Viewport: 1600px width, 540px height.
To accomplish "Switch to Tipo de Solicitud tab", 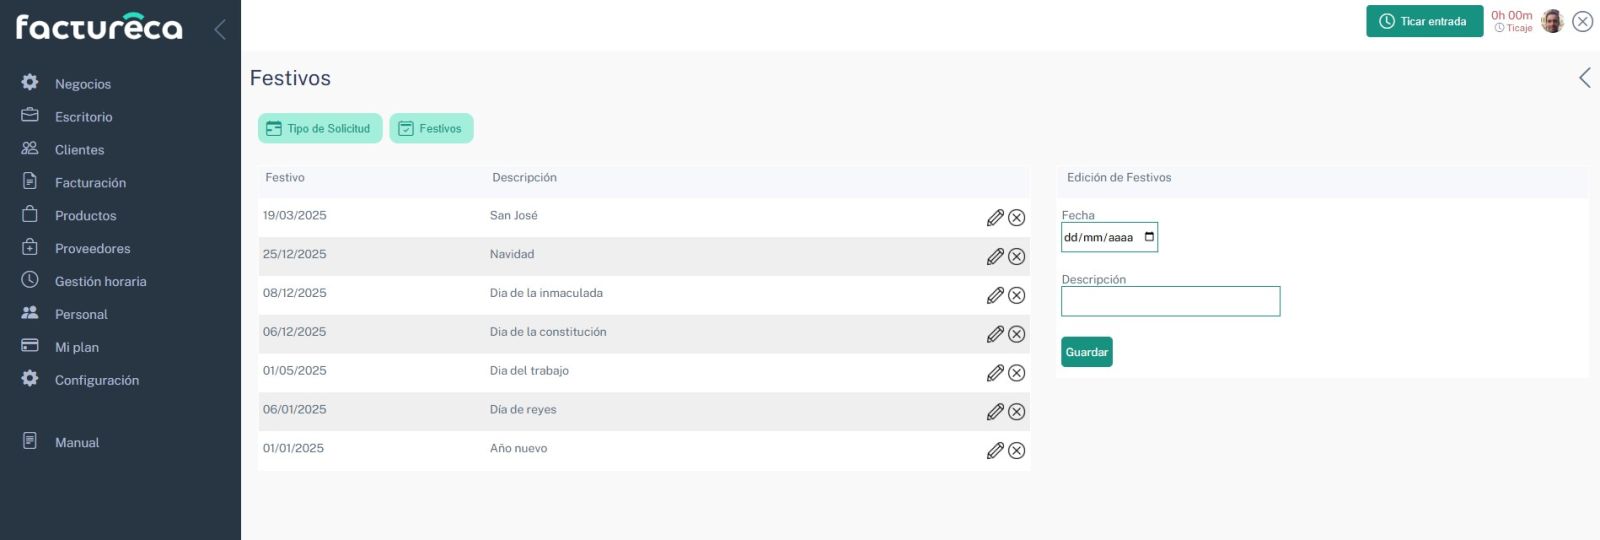I will click(320, 129).
